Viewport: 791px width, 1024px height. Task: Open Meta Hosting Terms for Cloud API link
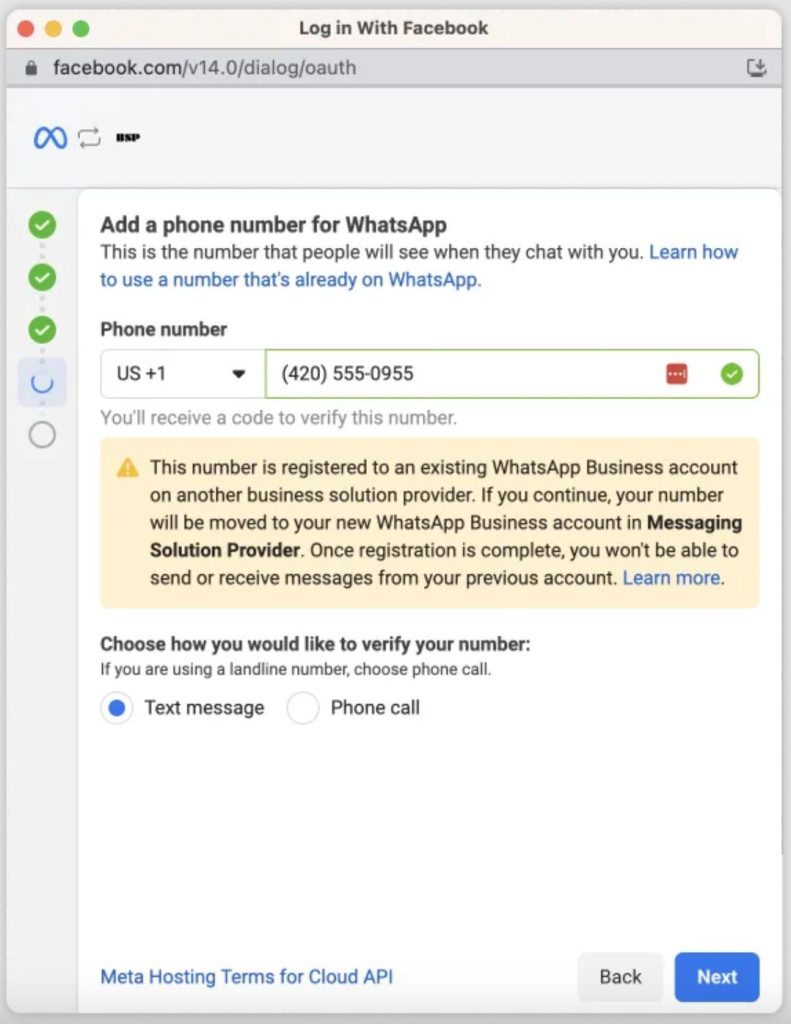click(246, 977)
